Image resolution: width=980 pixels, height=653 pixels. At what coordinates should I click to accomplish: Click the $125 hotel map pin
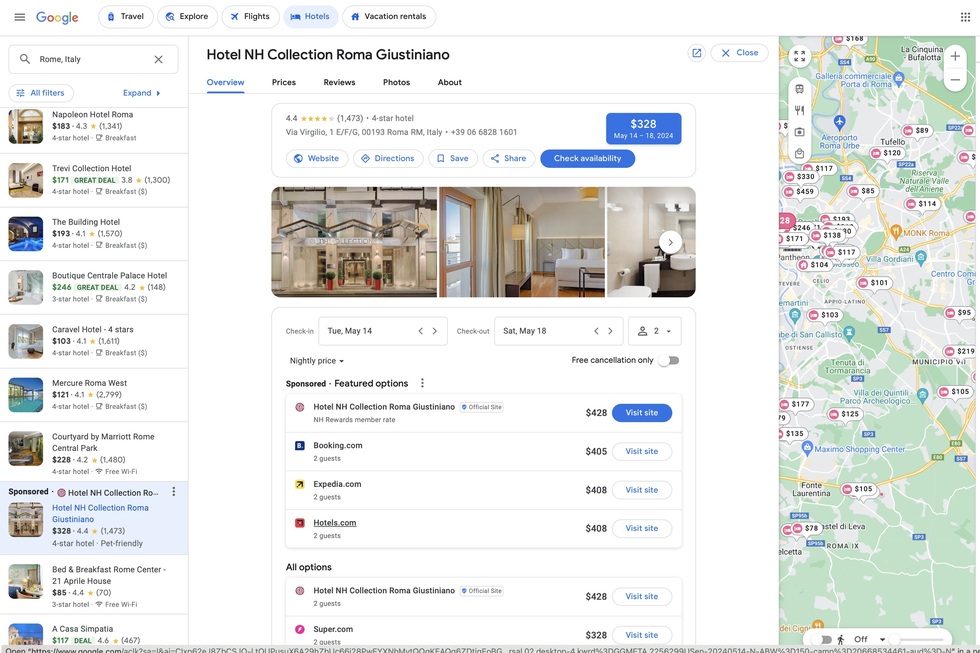click(844, 414)
